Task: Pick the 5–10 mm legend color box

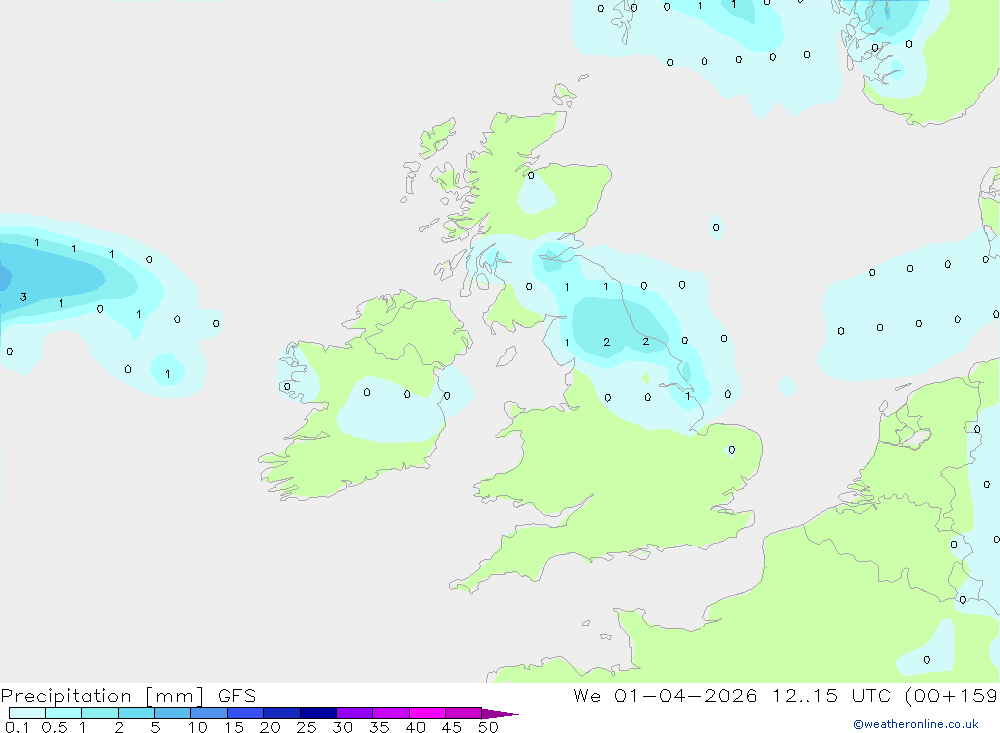Action: (x=173, y=713)
